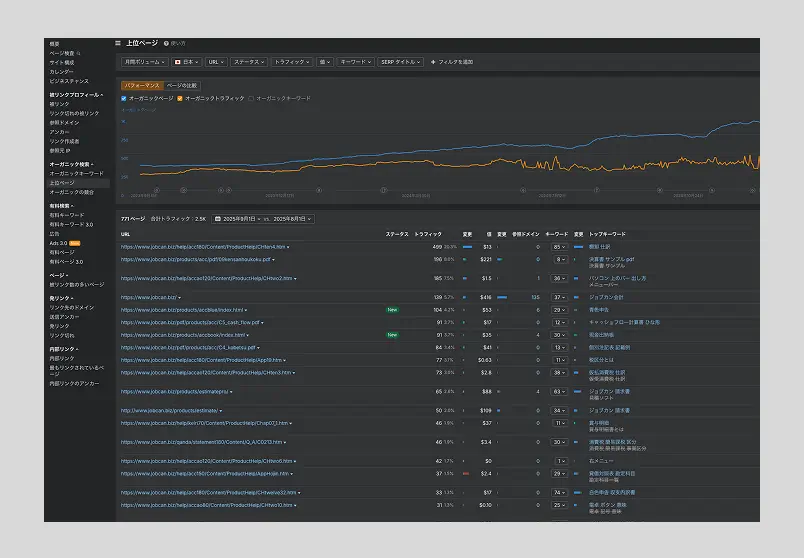Click the orange badge beside Ads 3.0
The height and width of the screenshot is (558, 804).
(x=75, y=243)
